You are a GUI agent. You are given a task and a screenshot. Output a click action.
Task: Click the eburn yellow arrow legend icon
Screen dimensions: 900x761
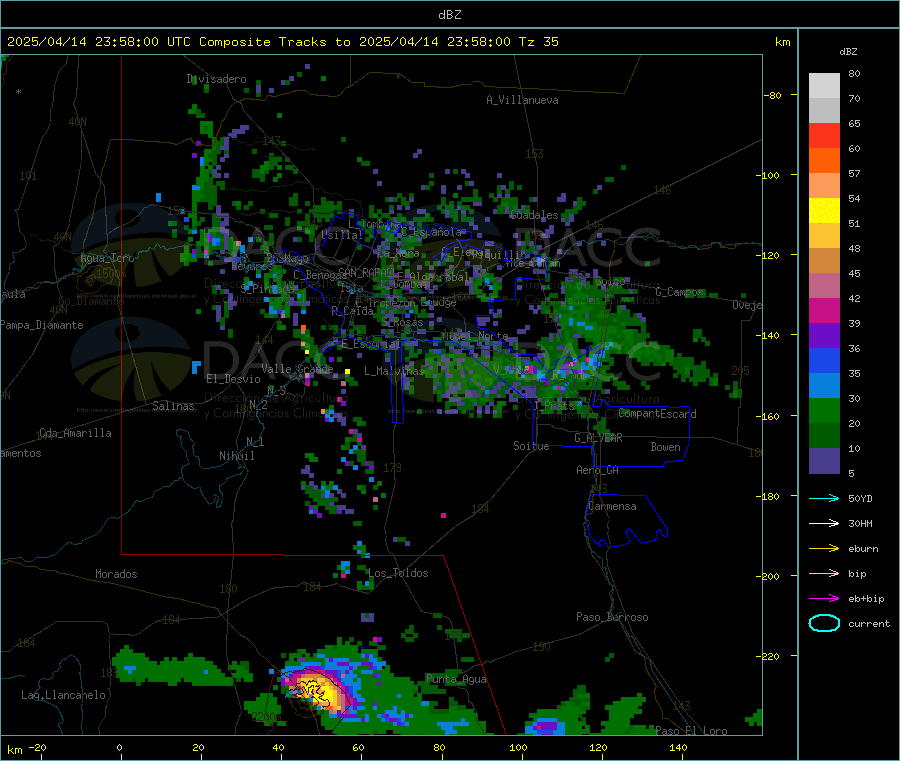pyautogui.click(x=824, y=549)
